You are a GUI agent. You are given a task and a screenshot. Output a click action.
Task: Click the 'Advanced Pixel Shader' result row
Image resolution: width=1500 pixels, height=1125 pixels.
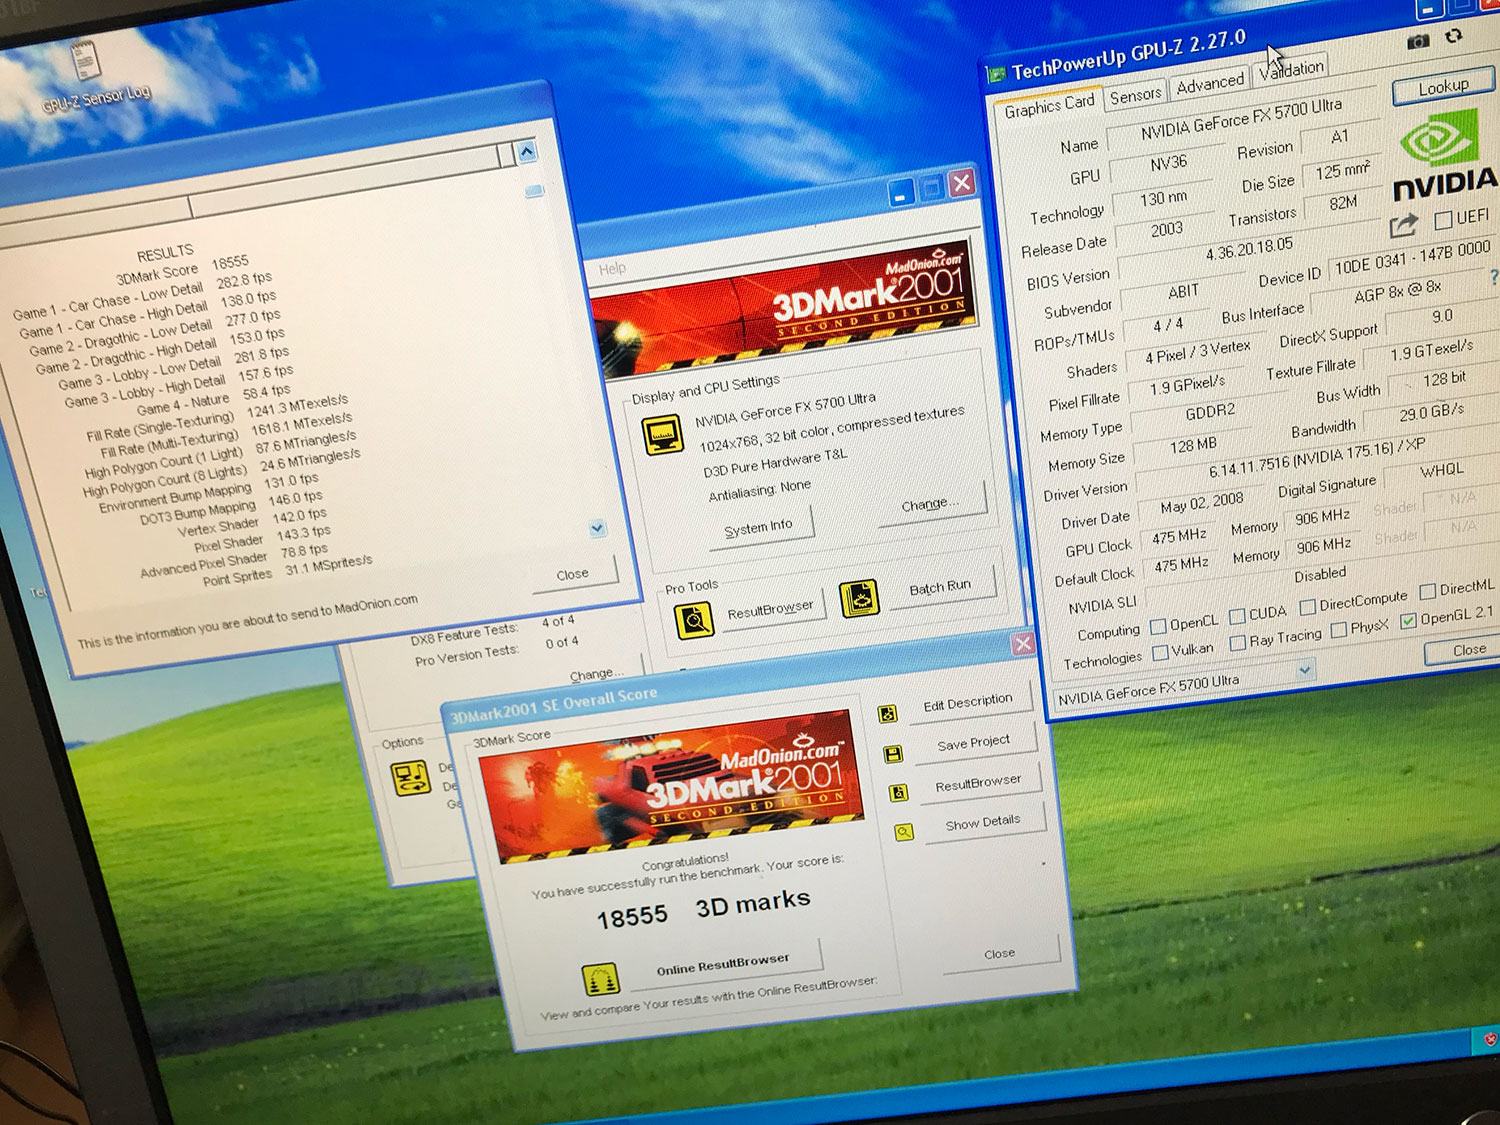tap(234, 561)
